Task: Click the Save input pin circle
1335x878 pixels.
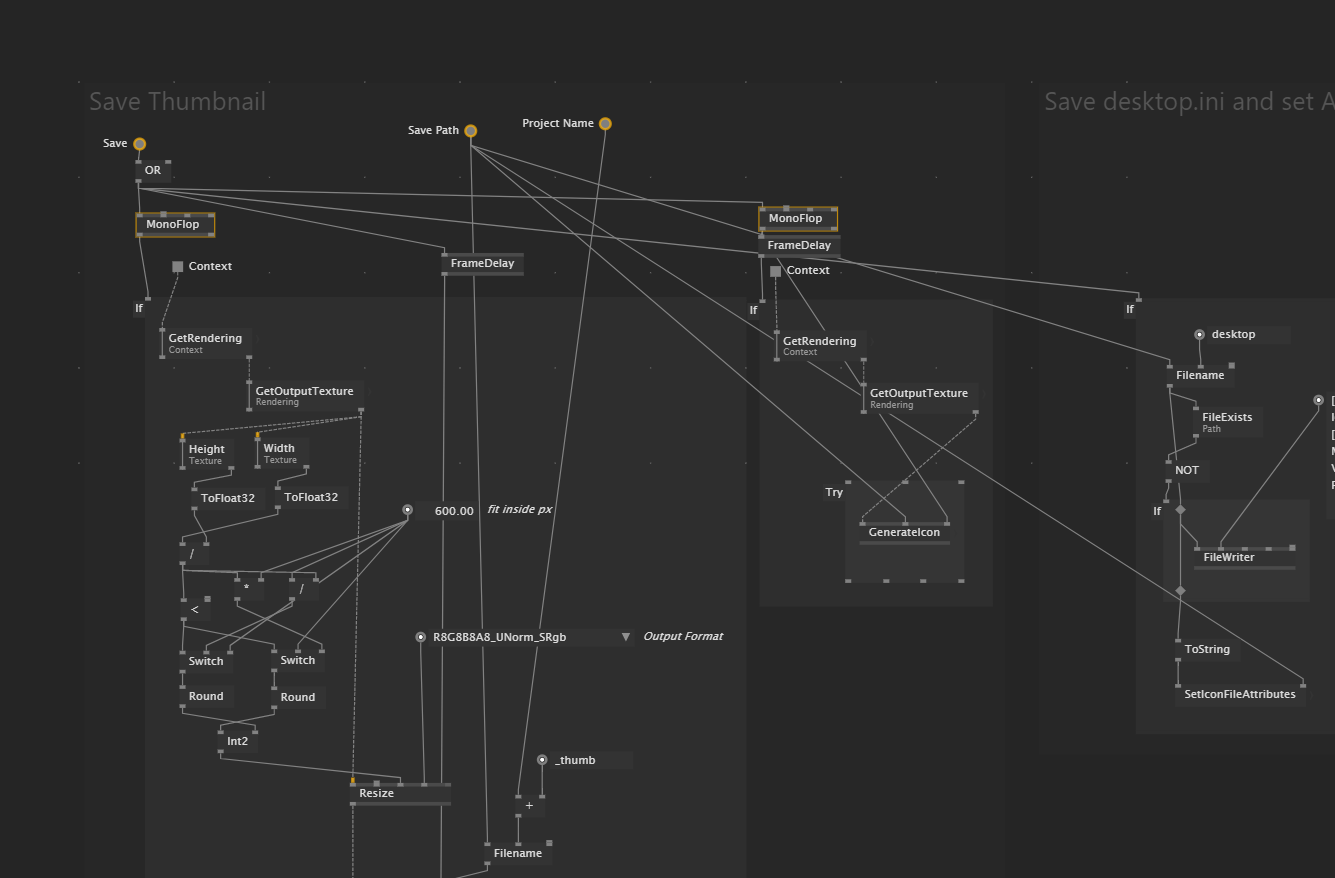Action: (x=140, y=144)
